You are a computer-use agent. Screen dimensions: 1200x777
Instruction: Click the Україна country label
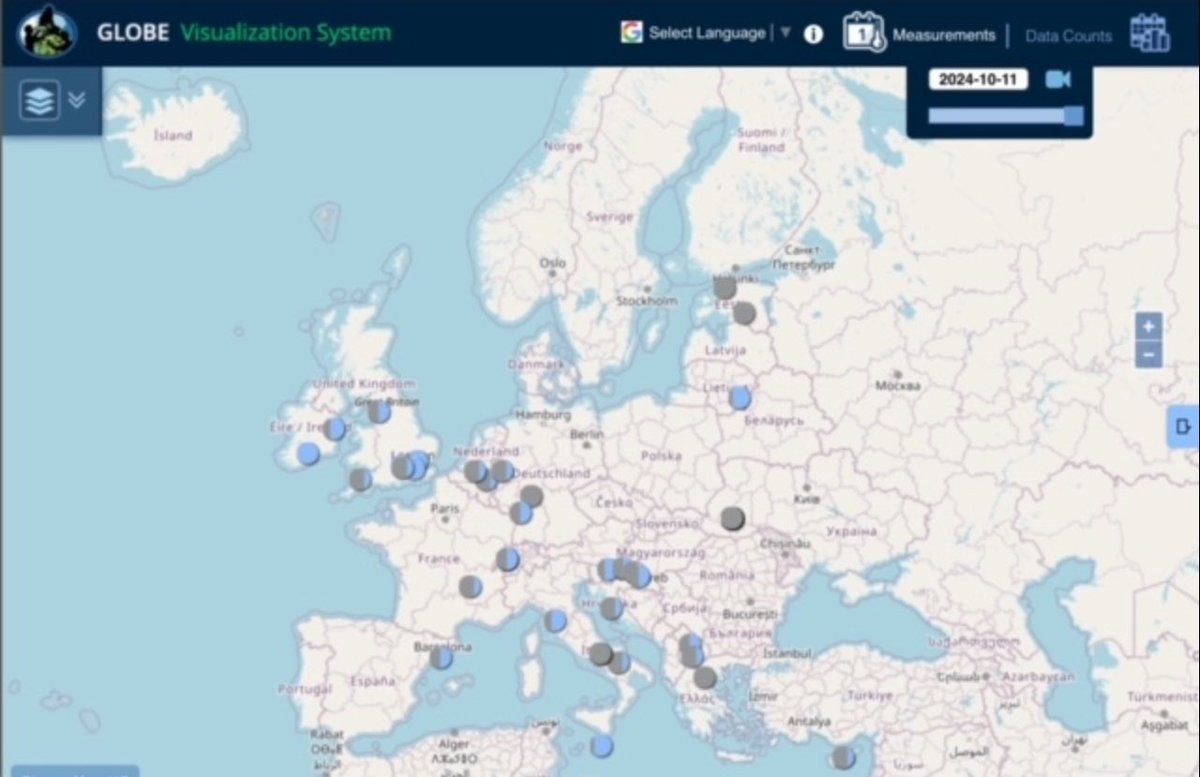coord(853,531)
